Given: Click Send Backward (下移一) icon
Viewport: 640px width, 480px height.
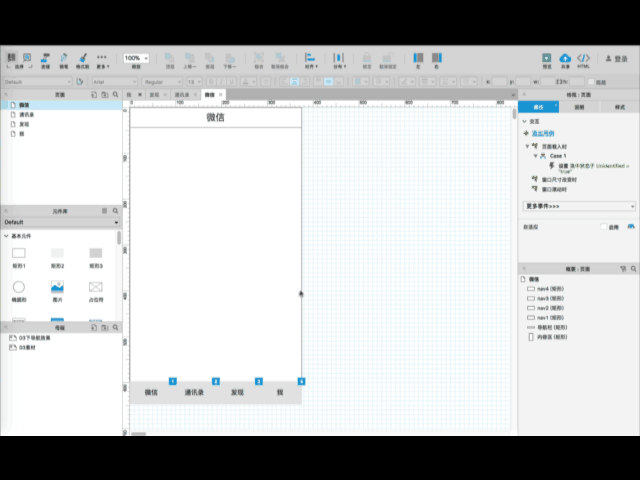Looking at the screenshot, I should click(230, 60).
